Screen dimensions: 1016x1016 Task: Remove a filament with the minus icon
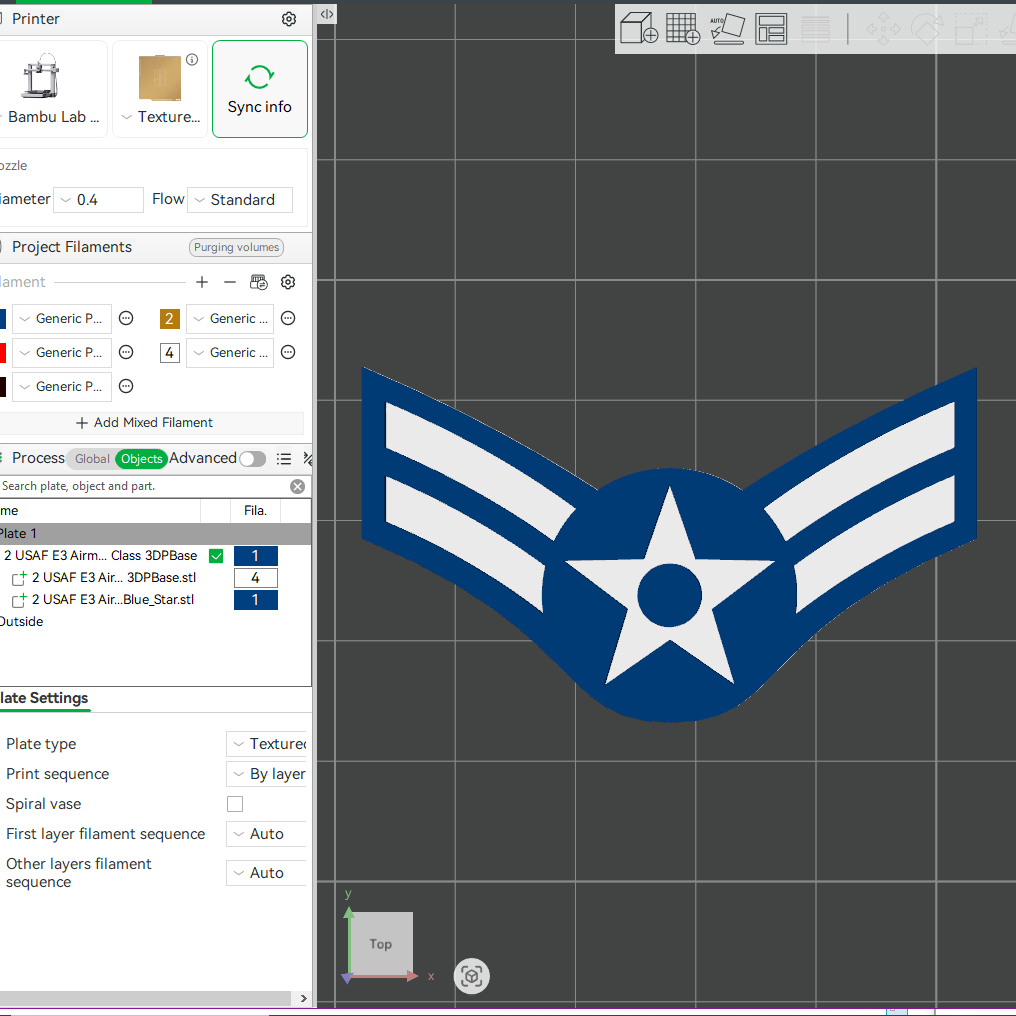pos(229,282)
